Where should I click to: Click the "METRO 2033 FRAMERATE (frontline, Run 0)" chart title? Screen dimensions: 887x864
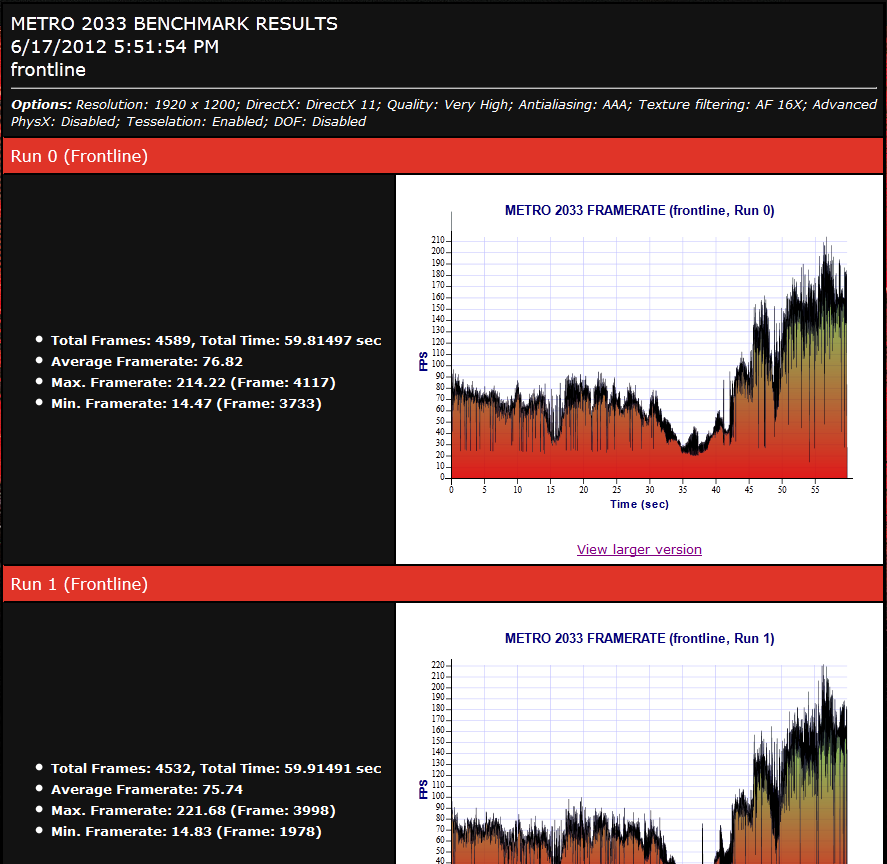(639, 210)
